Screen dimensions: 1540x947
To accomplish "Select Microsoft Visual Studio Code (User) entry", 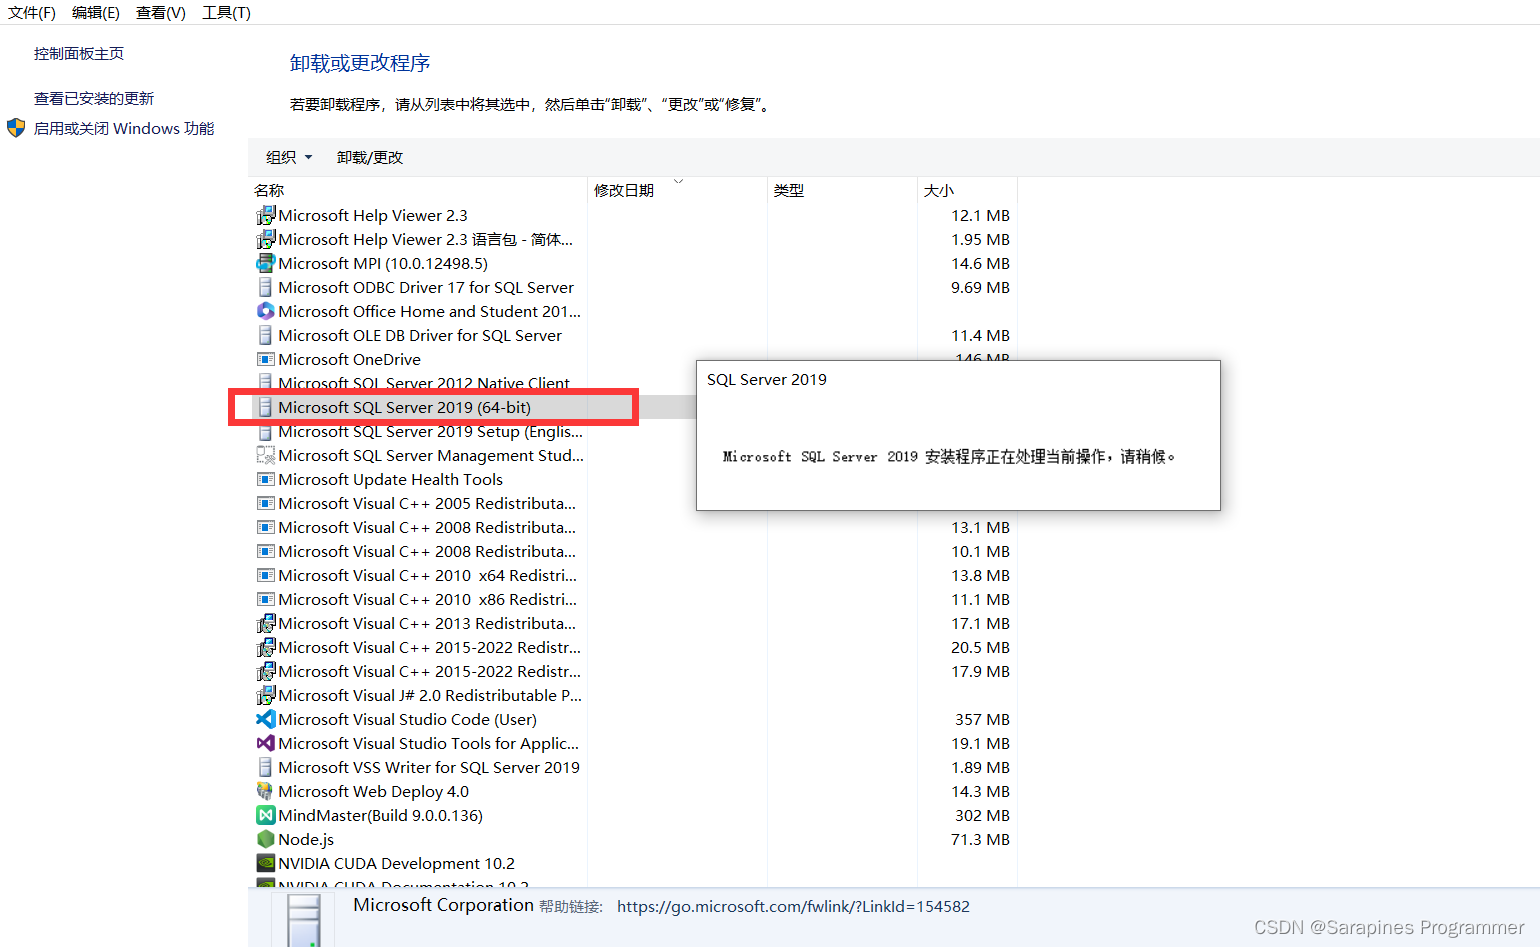I will point(407,719).
